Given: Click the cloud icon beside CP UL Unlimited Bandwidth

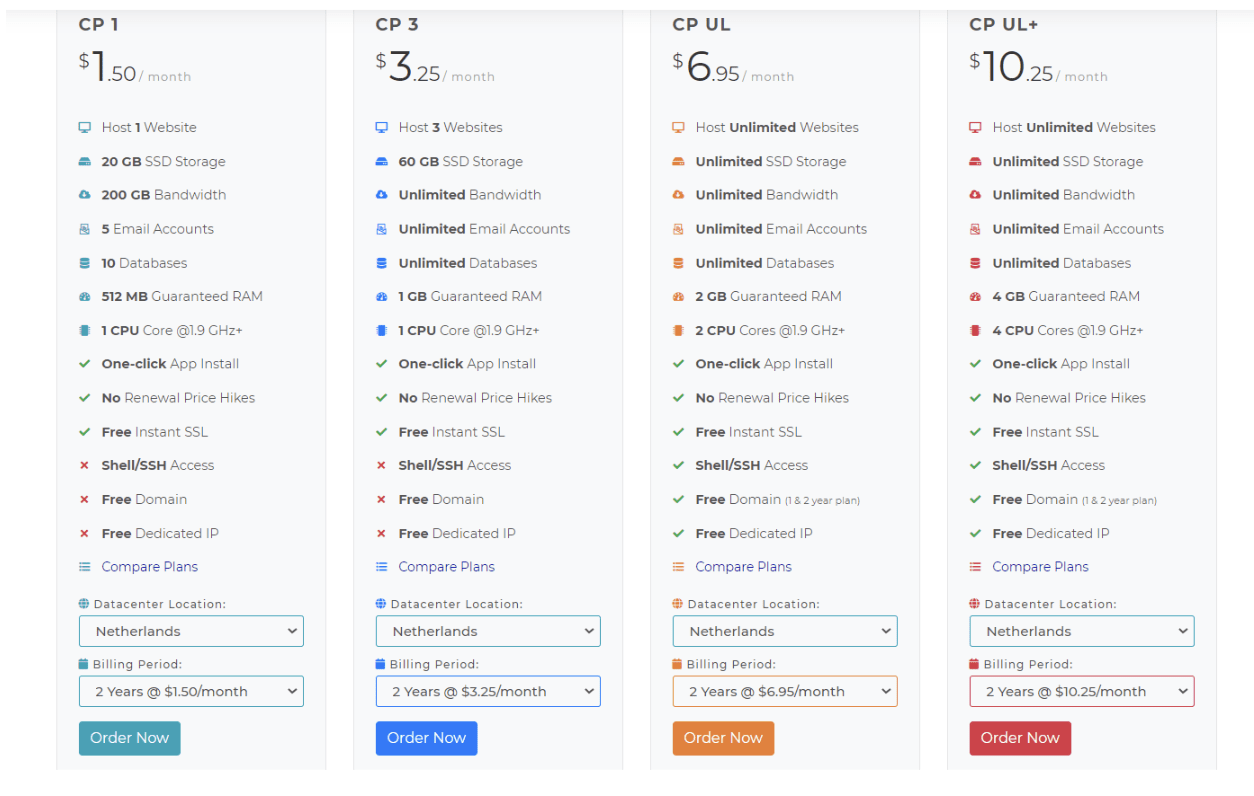Looking at the screenshot, I should (x=678, y=195).
